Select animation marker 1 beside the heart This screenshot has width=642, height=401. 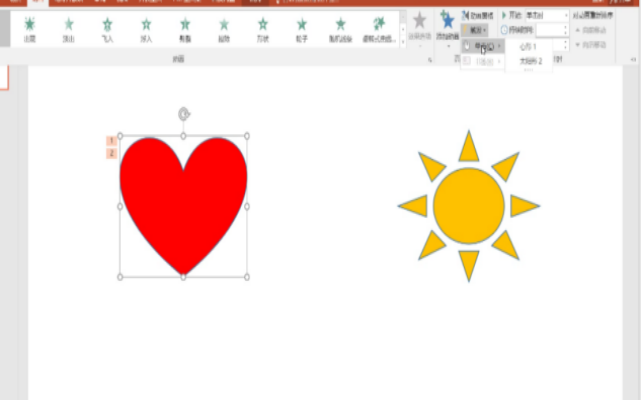pos(111,140)
